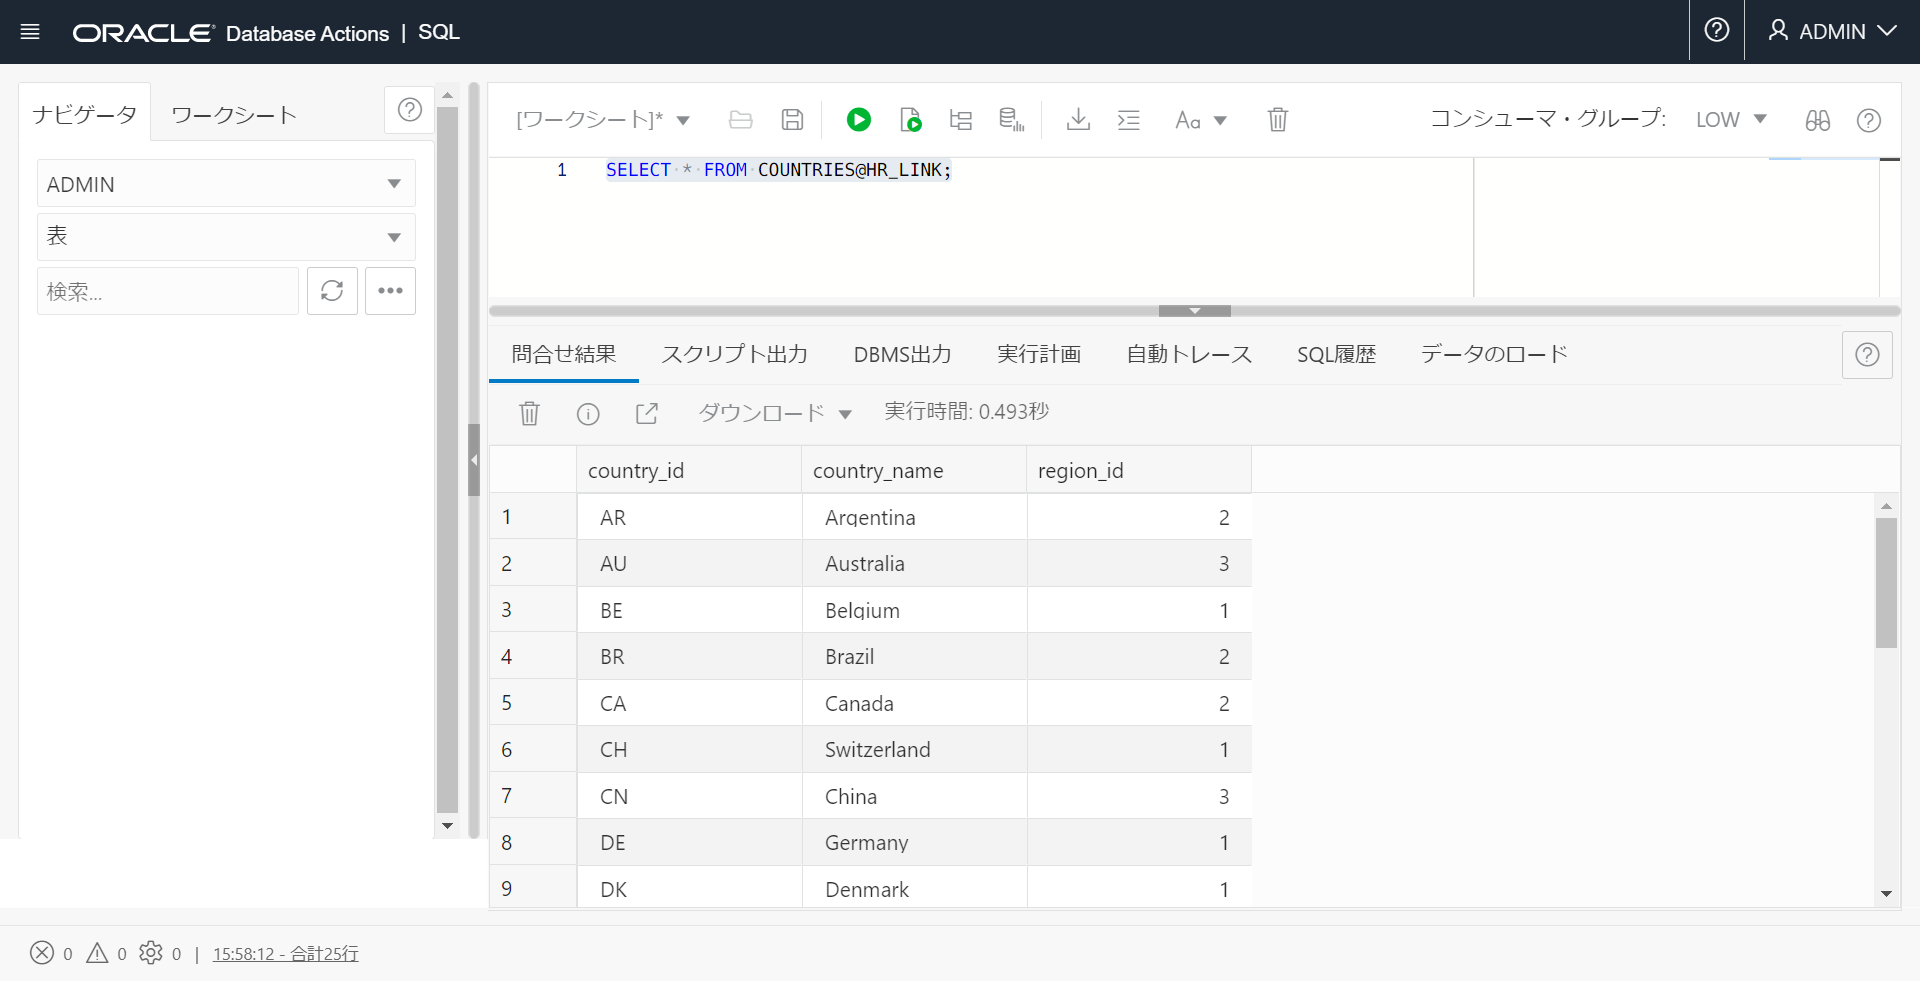Open find and replace binoculars icon
1920x981 pixels.
(x=1817, y=120)
